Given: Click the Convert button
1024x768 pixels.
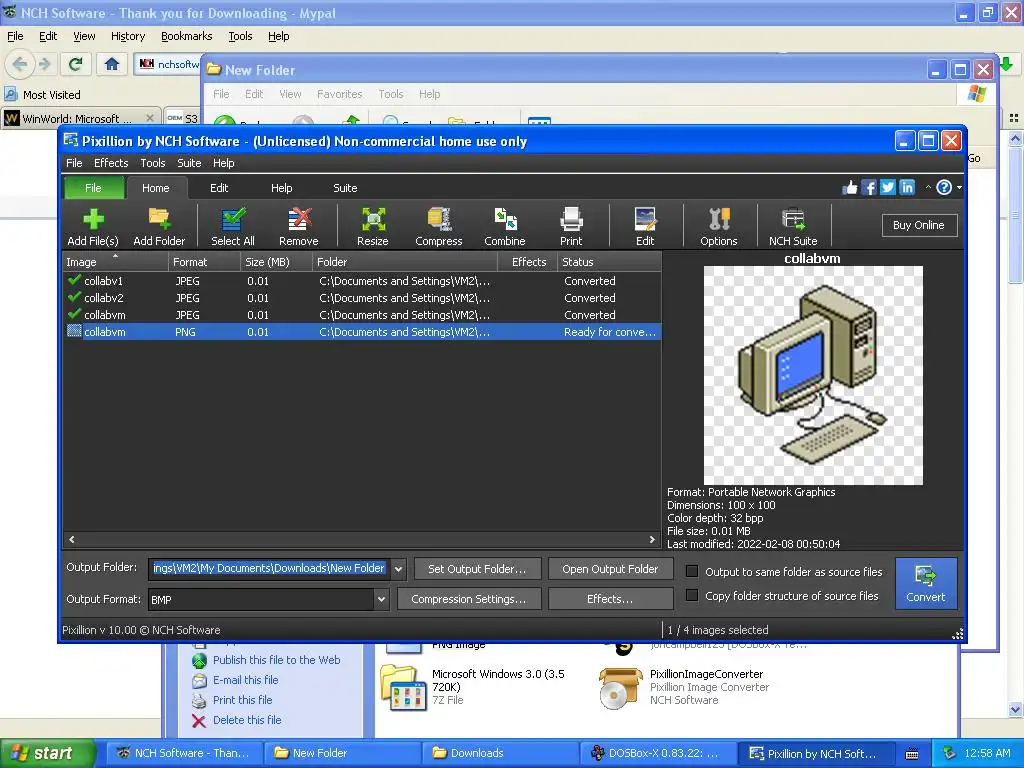Looking at the screenshot, I should tap(925, 583).
